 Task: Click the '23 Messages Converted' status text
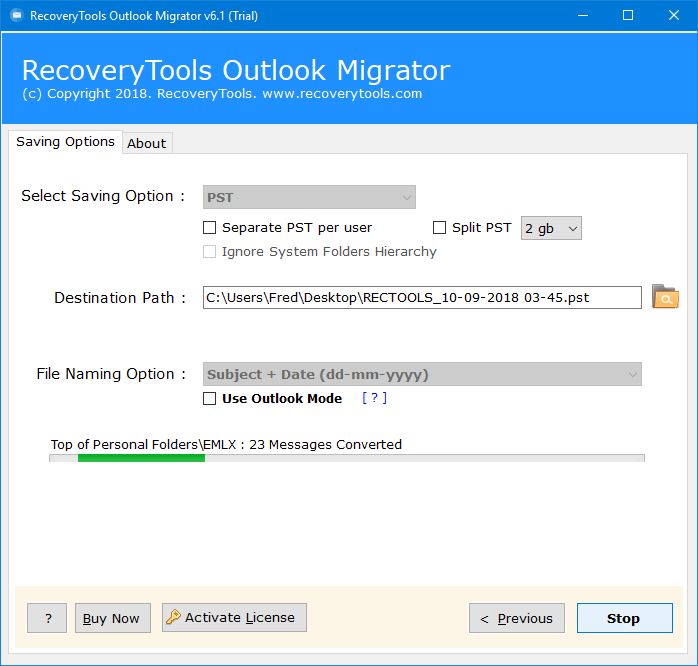pyautogui.click(x=325, y=444)
